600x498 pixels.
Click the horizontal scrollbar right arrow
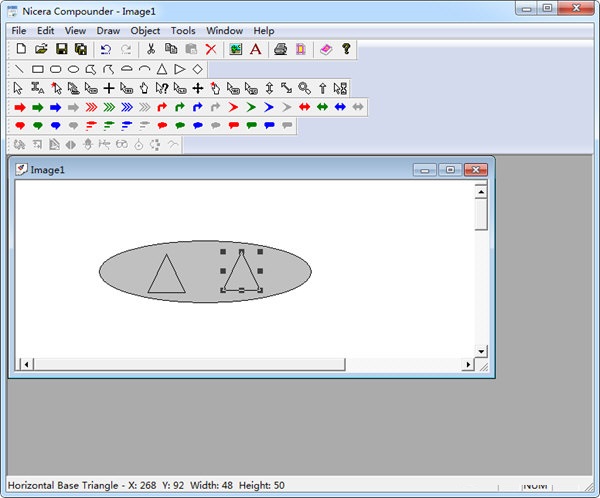click(468, 364)
